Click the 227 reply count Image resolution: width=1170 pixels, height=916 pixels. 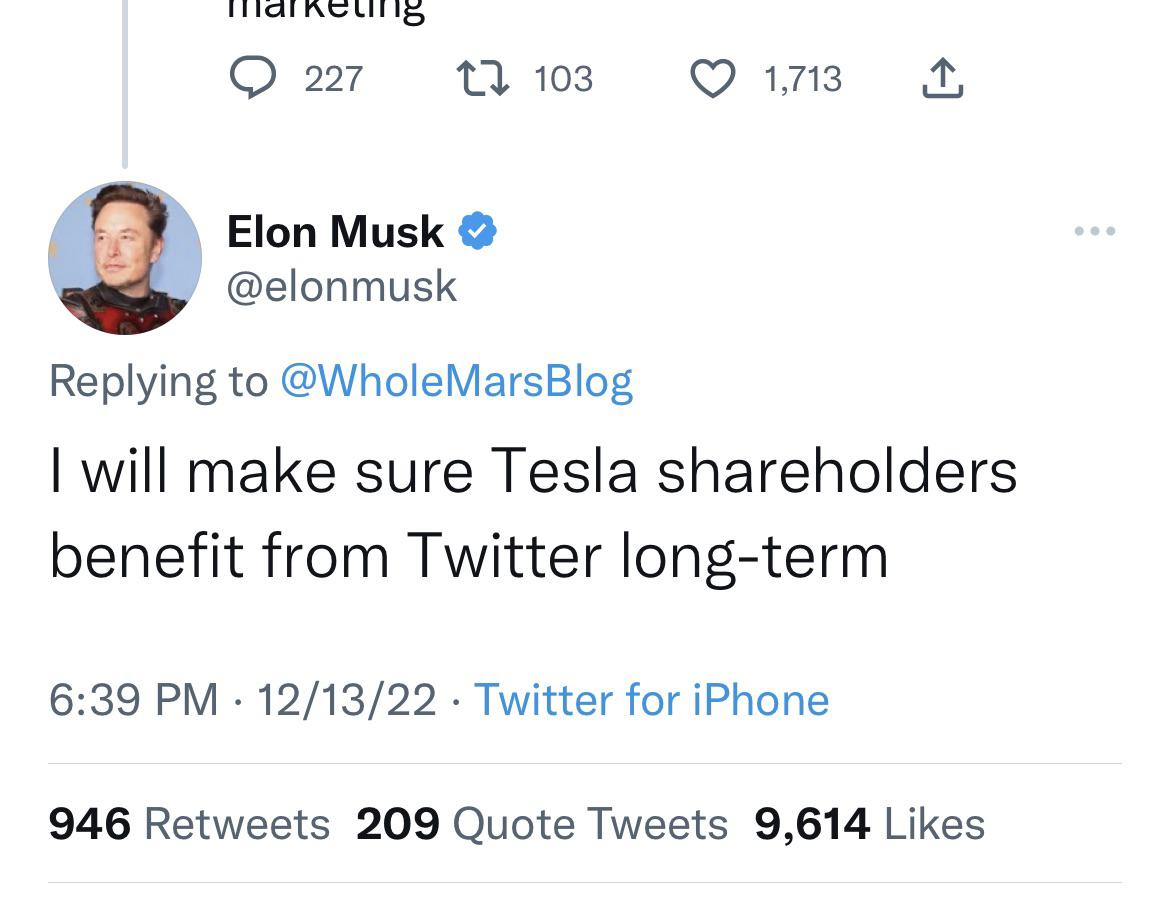coord(333,79)
